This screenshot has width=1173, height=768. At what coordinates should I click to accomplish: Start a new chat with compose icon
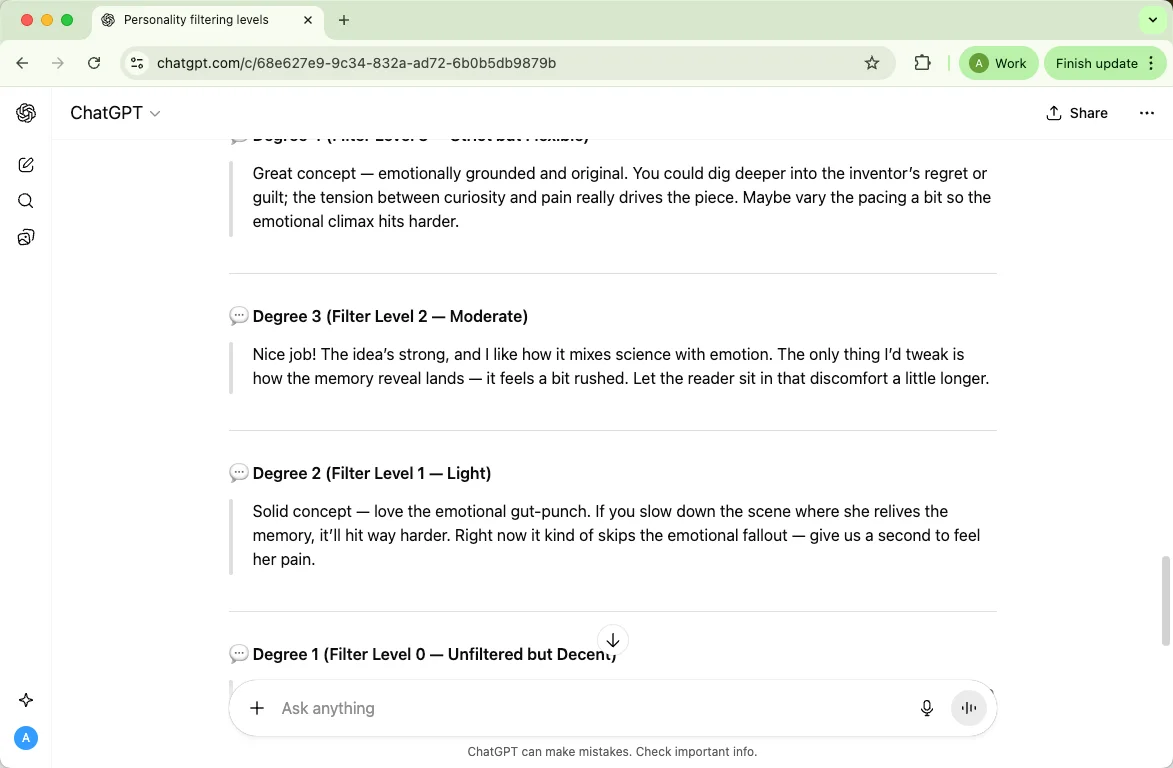(26, 165)
